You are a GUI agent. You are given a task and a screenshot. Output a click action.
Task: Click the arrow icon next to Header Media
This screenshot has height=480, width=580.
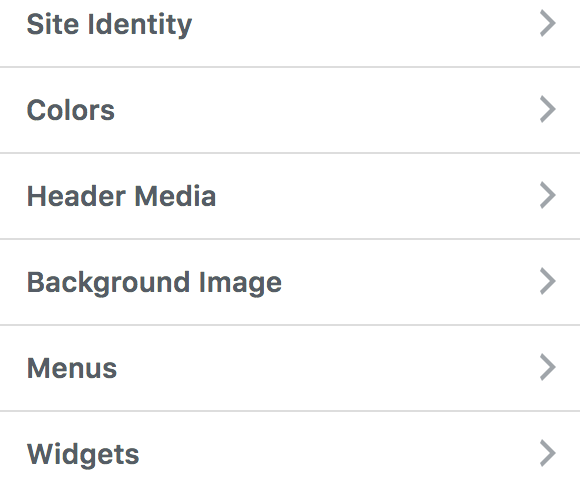coord(548,195)
